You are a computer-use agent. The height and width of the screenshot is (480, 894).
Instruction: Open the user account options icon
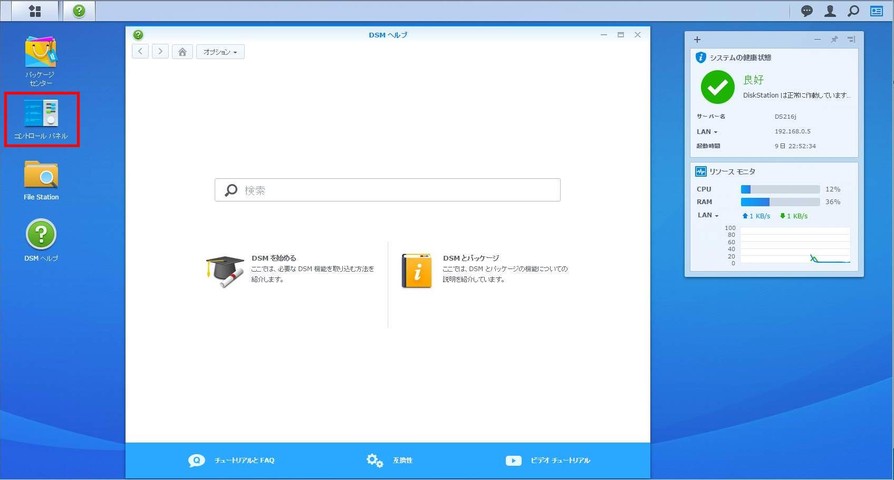[x=830, y=11]
